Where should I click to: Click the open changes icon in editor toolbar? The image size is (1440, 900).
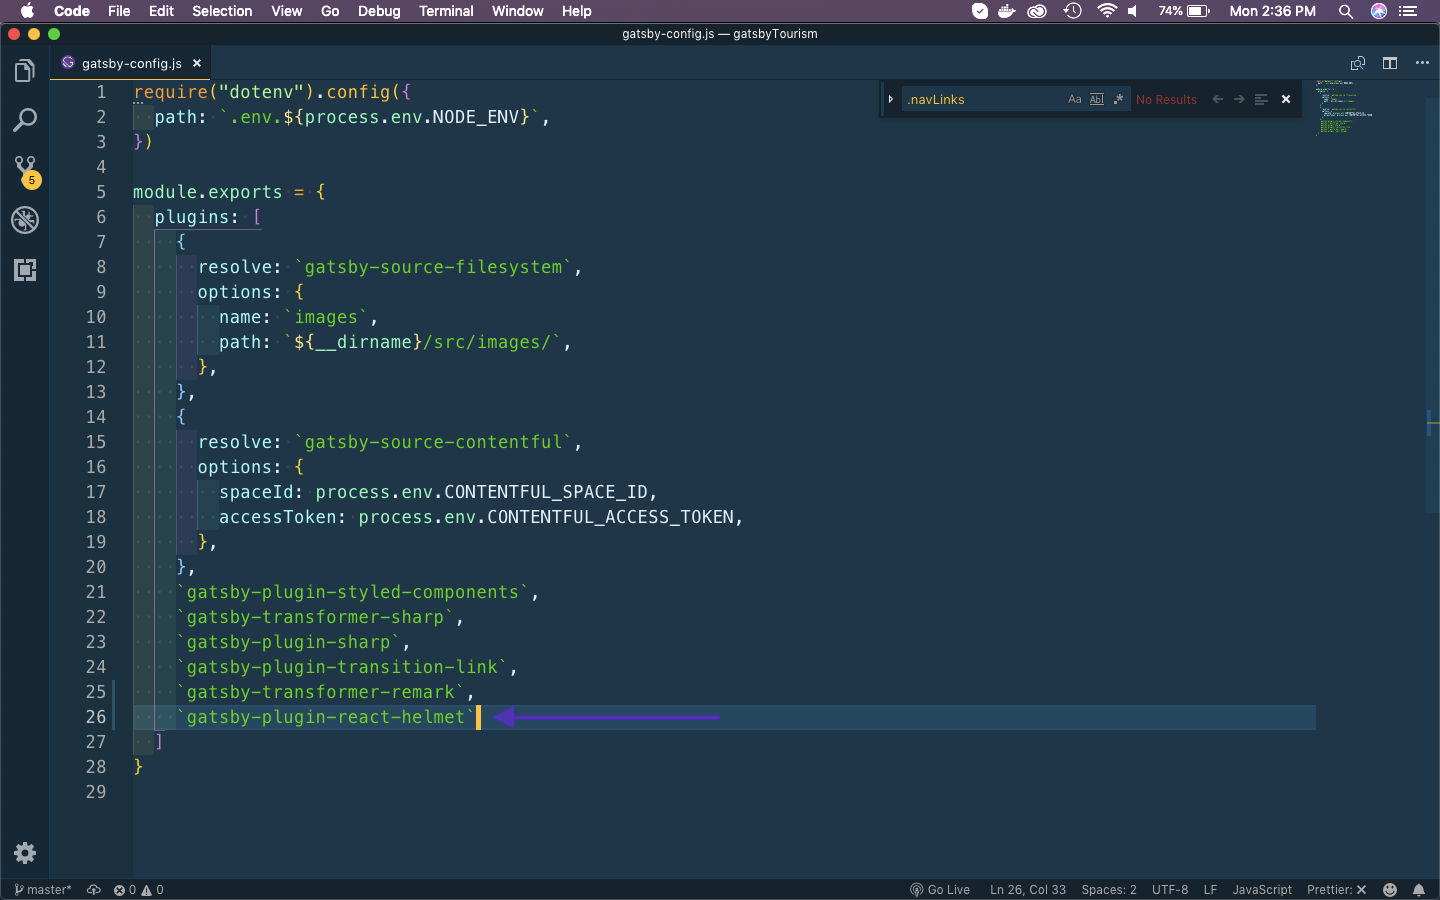point(1358,63)
